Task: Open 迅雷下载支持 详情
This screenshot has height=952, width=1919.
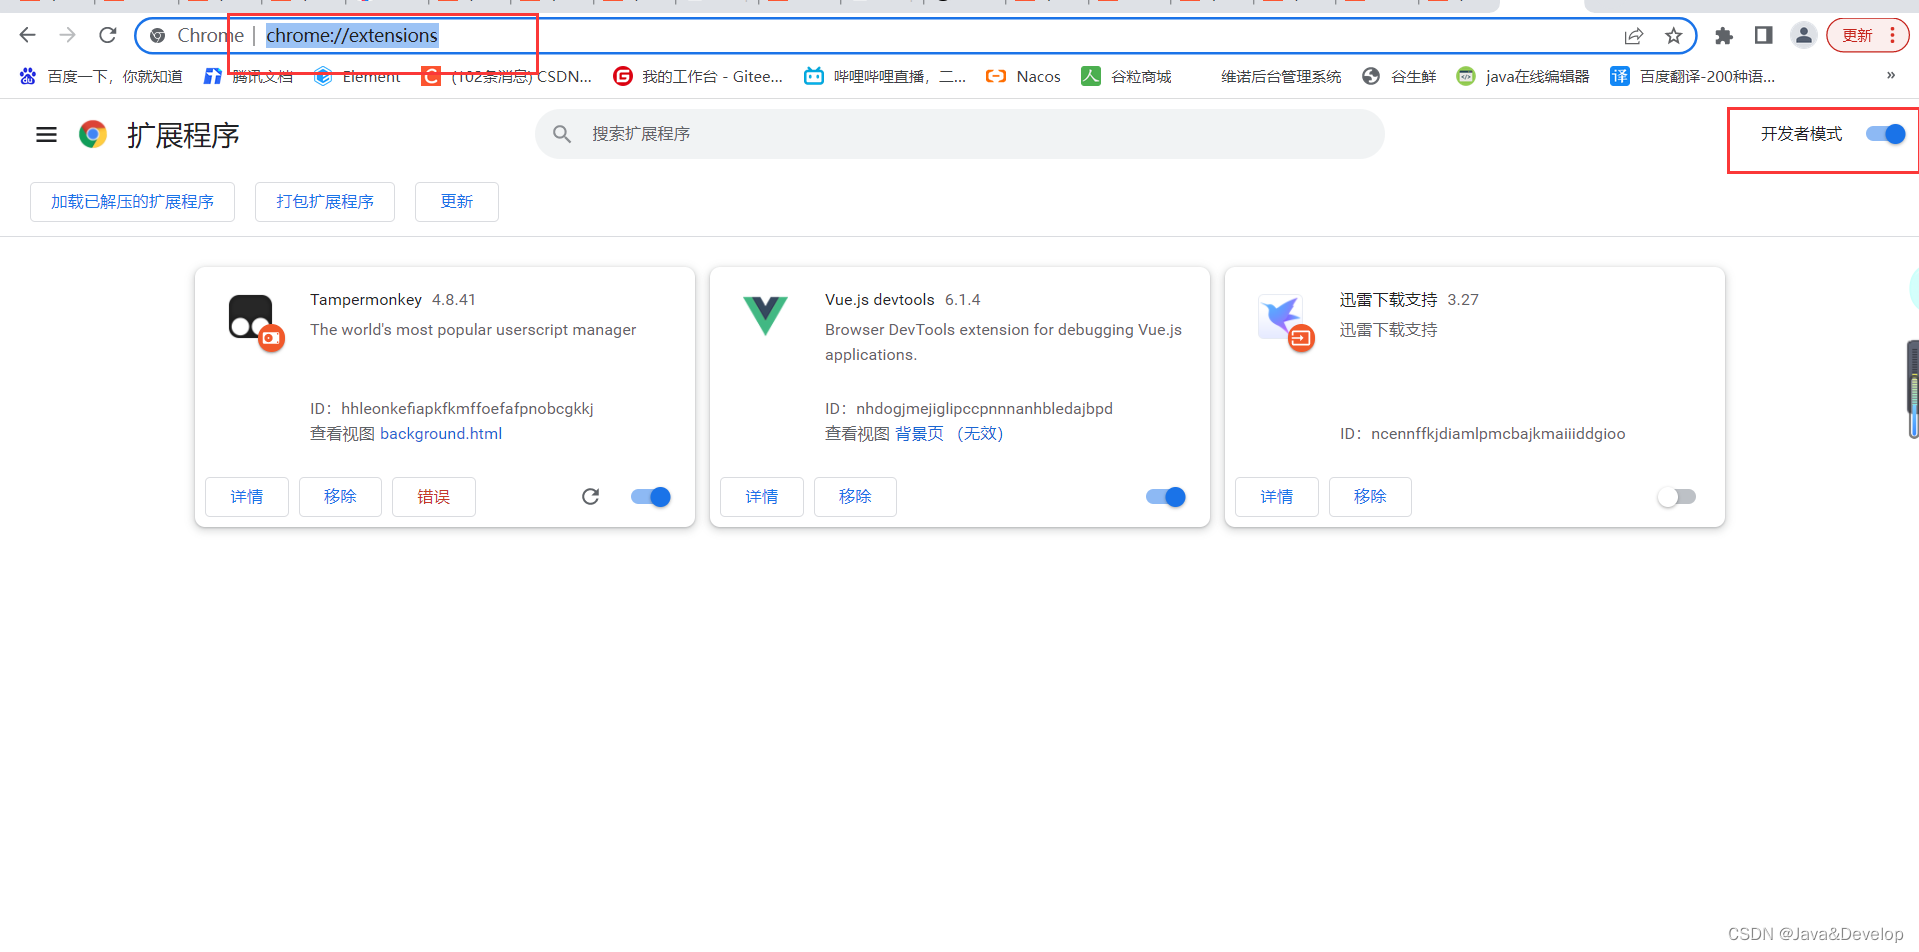Action: tap(1277, 497)
